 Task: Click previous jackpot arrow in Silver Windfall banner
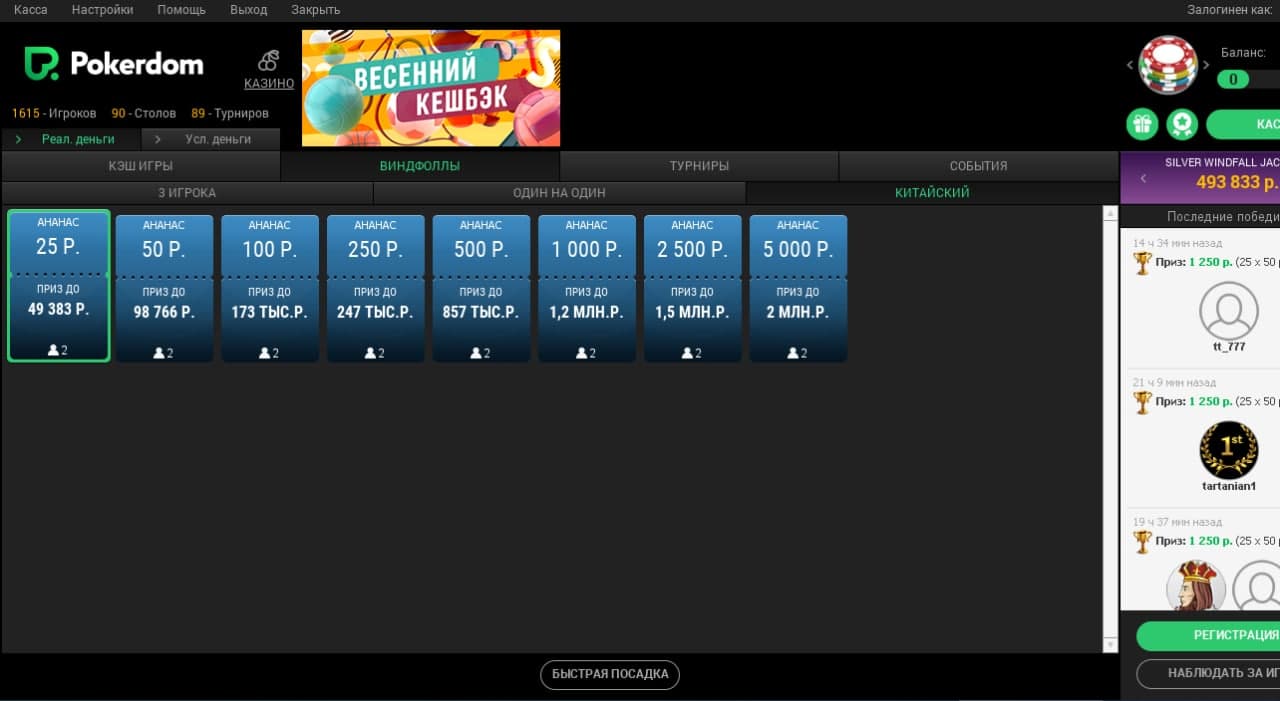pos(1143,179)
